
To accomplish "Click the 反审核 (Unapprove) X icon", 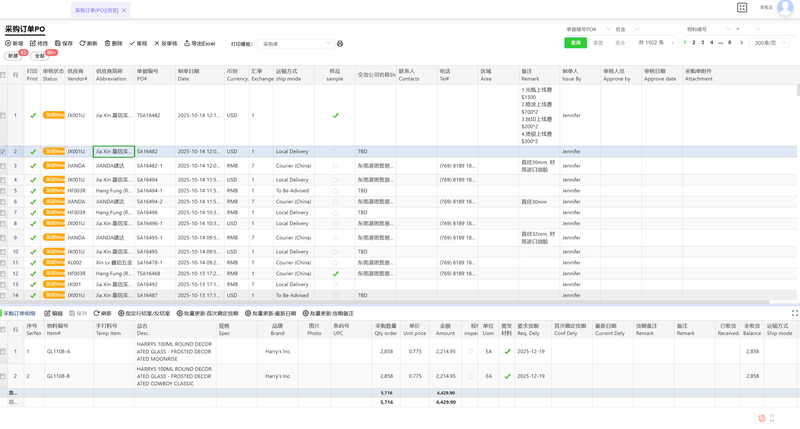I will click(157, 44).
